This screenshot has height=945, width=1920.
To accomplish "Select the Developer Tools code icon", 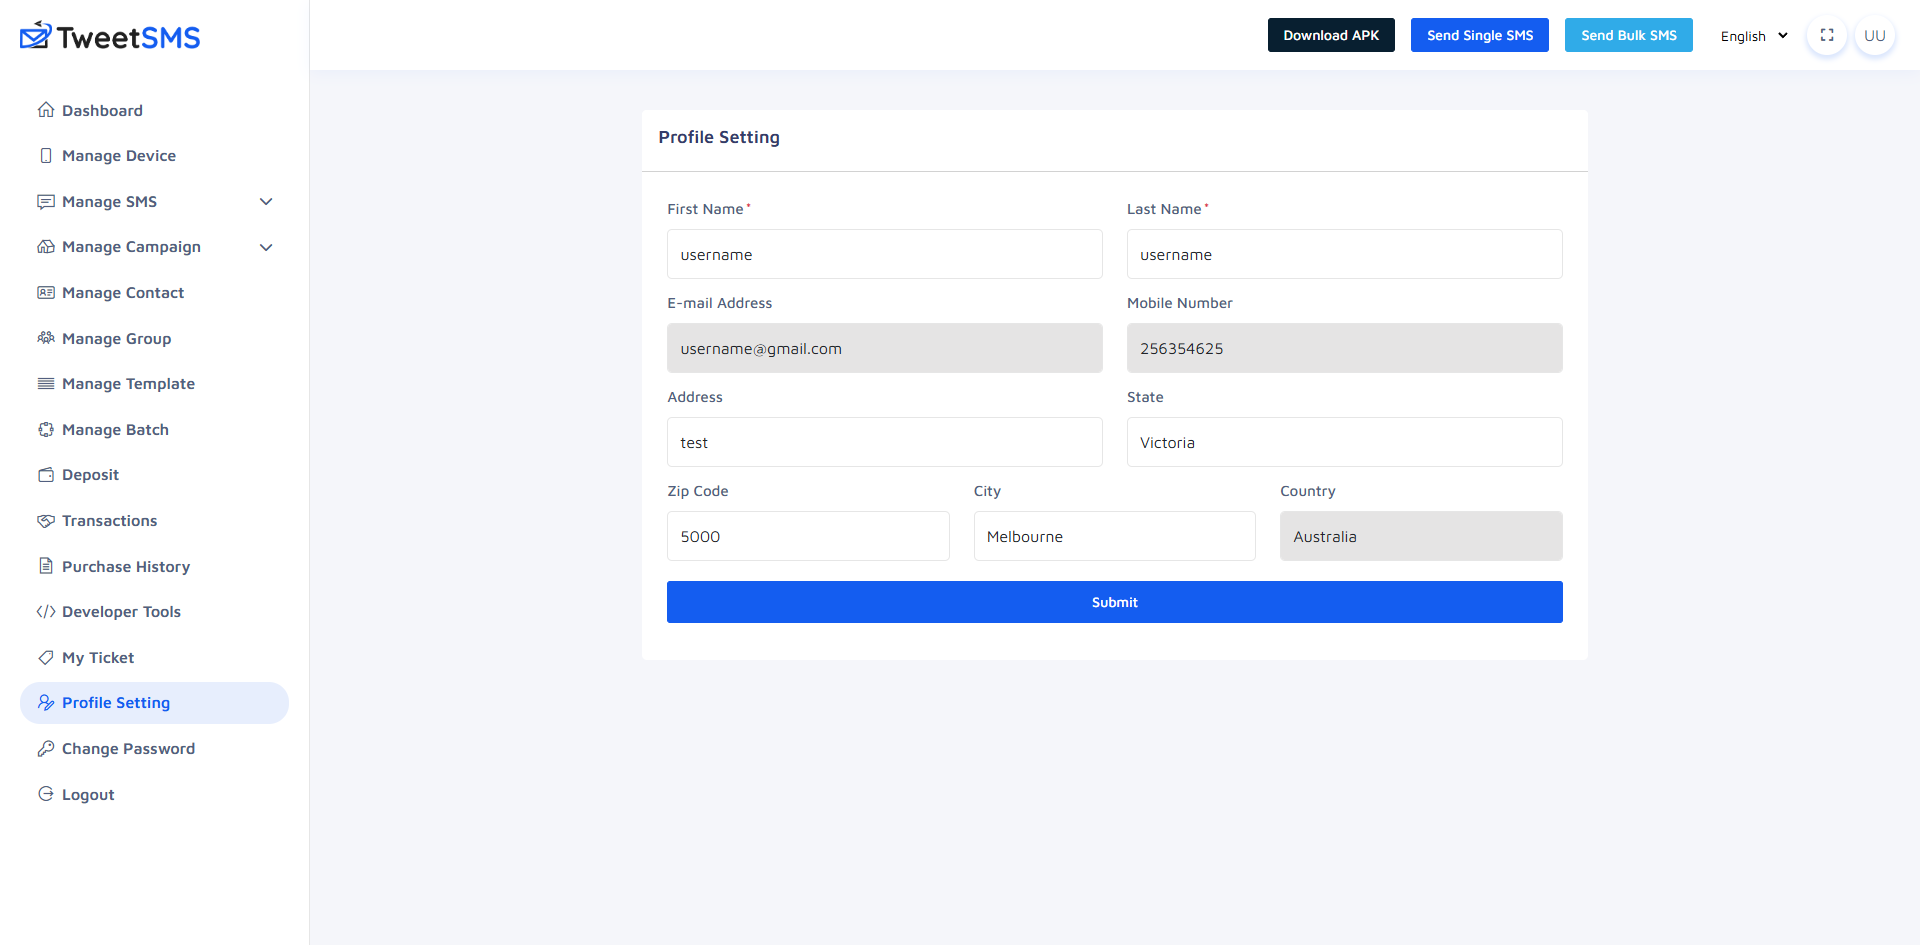I will 46,611.
